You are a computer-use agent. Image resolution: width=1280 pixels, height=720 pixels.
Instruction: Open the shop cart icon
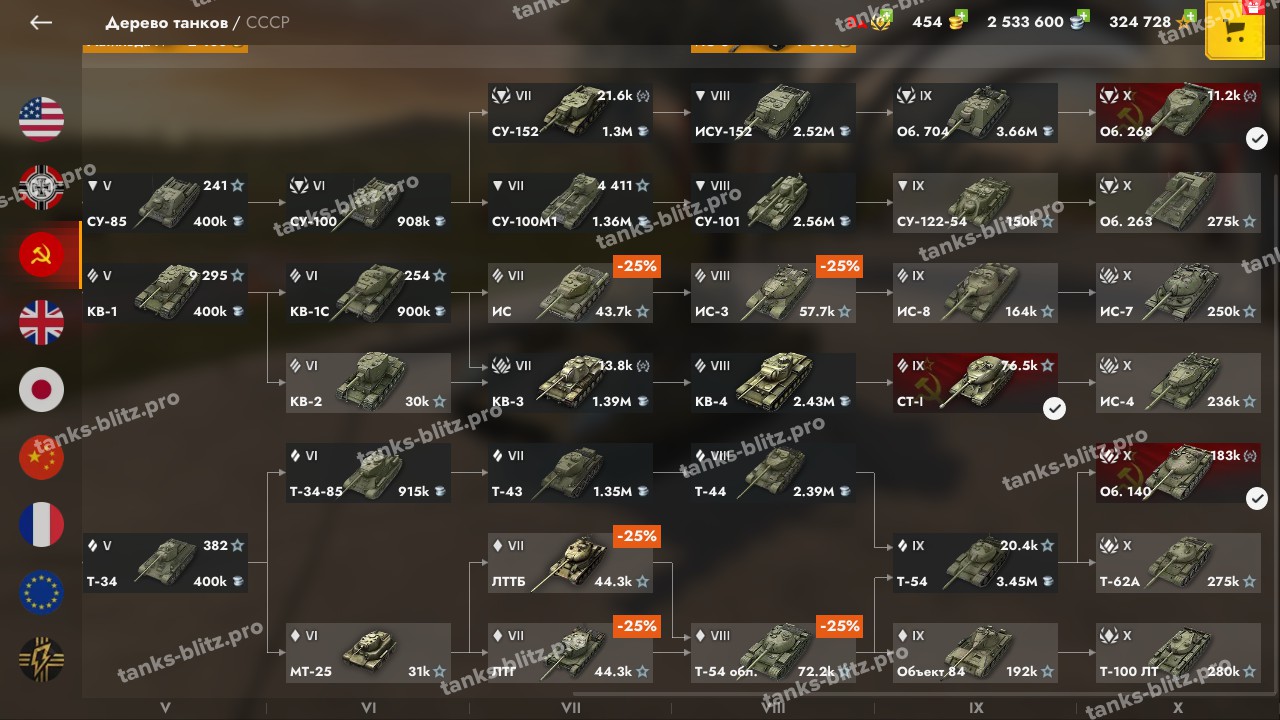(1235, 31)
